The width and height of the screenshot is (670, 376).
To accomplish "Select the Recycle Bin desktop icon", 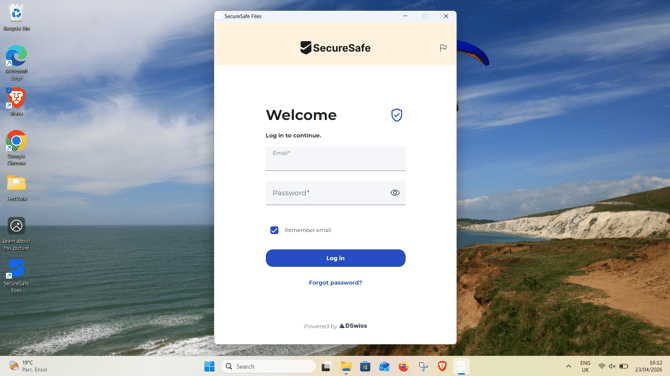I will point(16,18).
